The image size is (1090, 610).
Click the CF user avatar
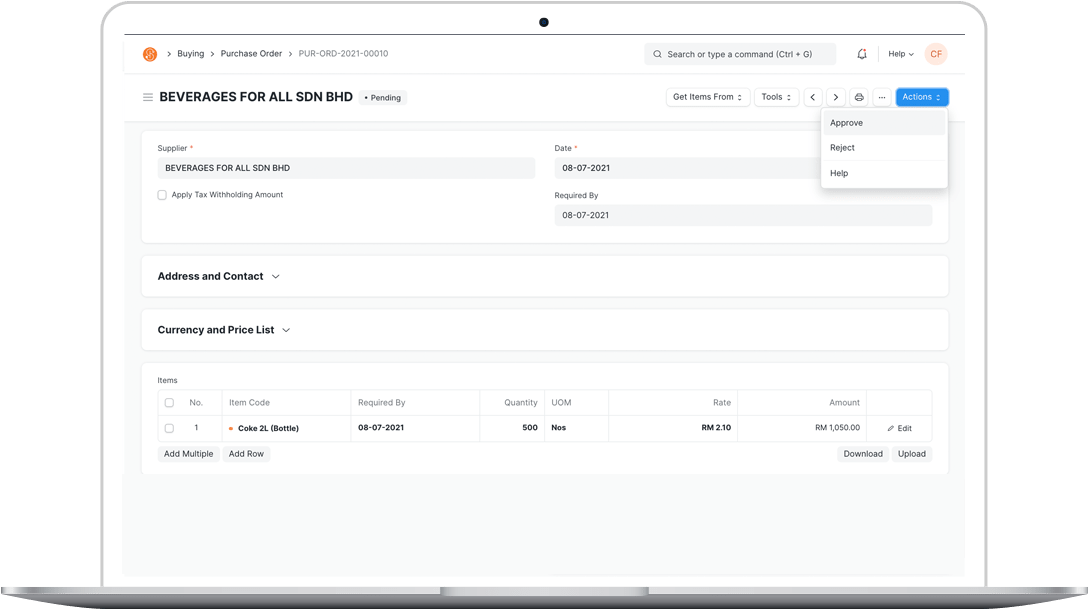(x=936, y=54)
